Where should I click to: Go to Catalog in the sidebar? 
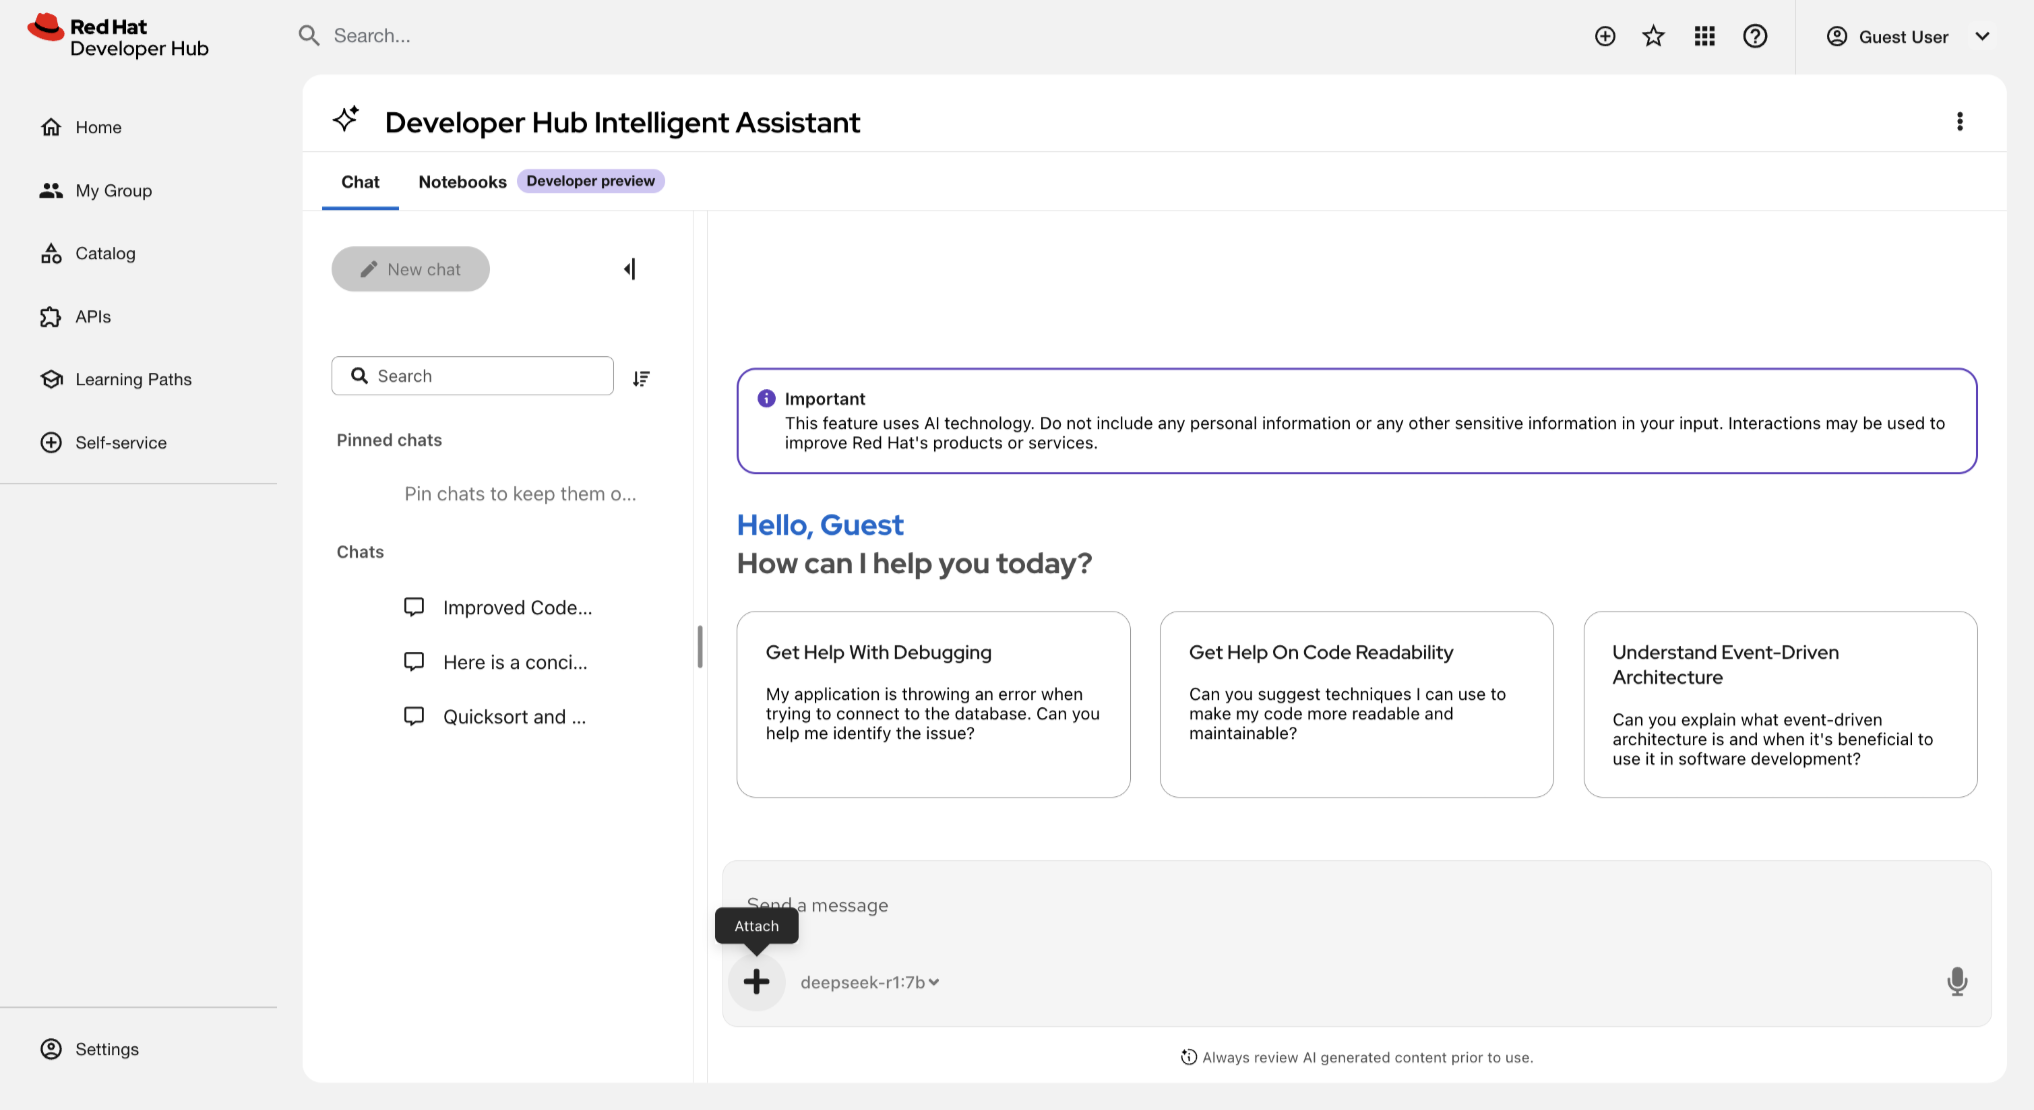click(x=105, y=253)
